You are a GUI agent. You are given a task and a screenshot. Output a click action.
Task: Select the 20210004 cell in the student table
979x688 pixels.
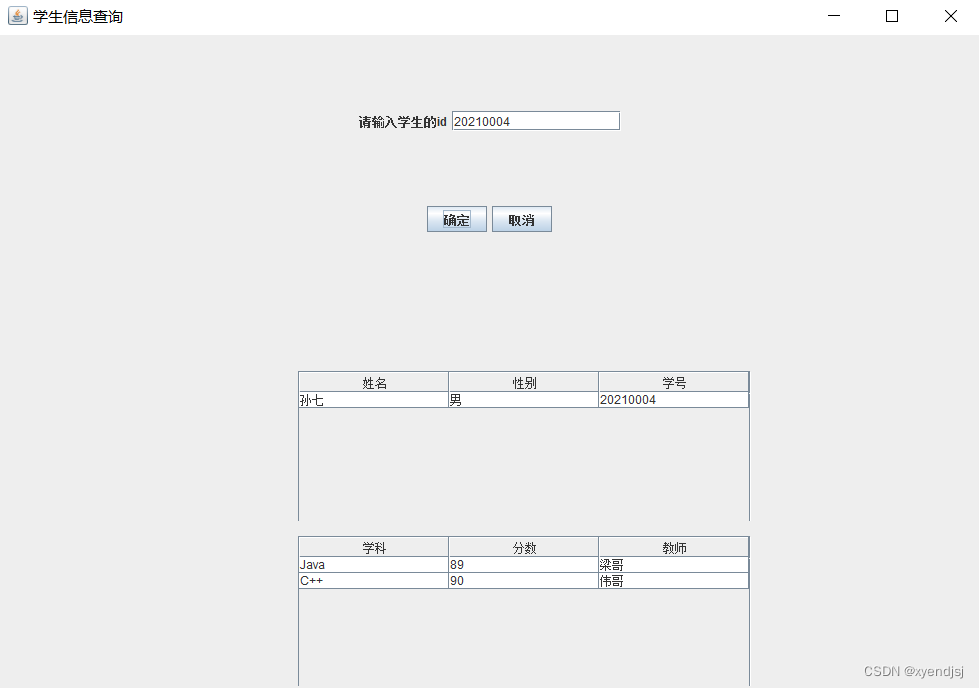(x=673, y=400)
